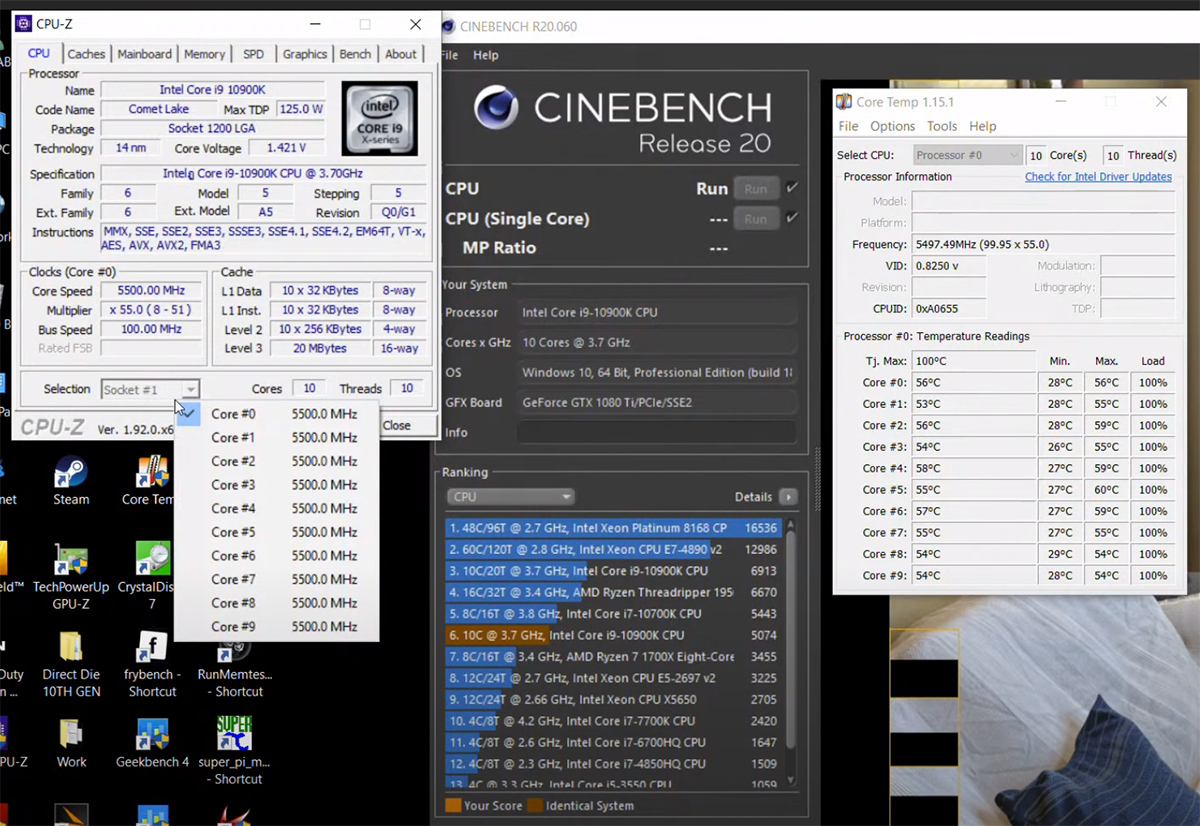
Task: Open the Direct Die 10TH GEN folder
Action: pos(71,664)
